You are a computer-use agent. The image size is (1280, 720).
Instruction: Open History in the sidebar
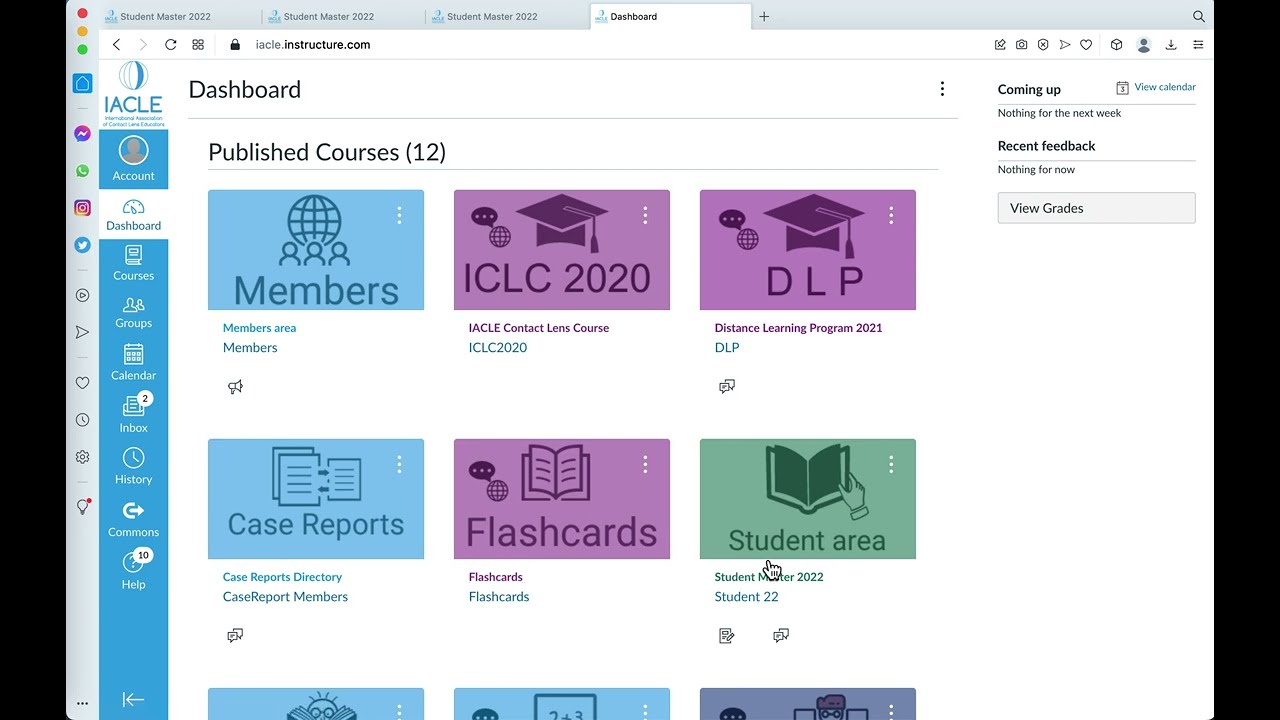point(133,467)
